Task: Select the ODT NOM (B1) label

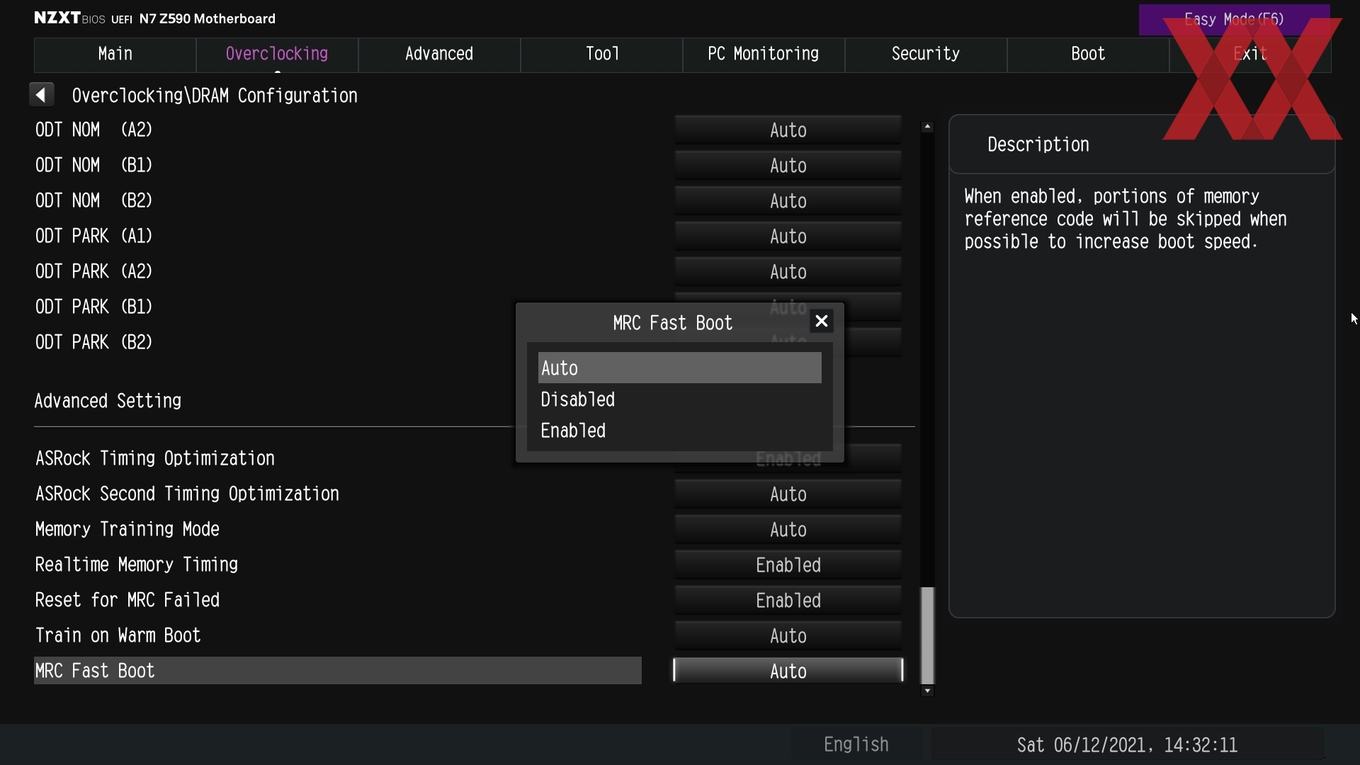Action: (x=94, y=165)
